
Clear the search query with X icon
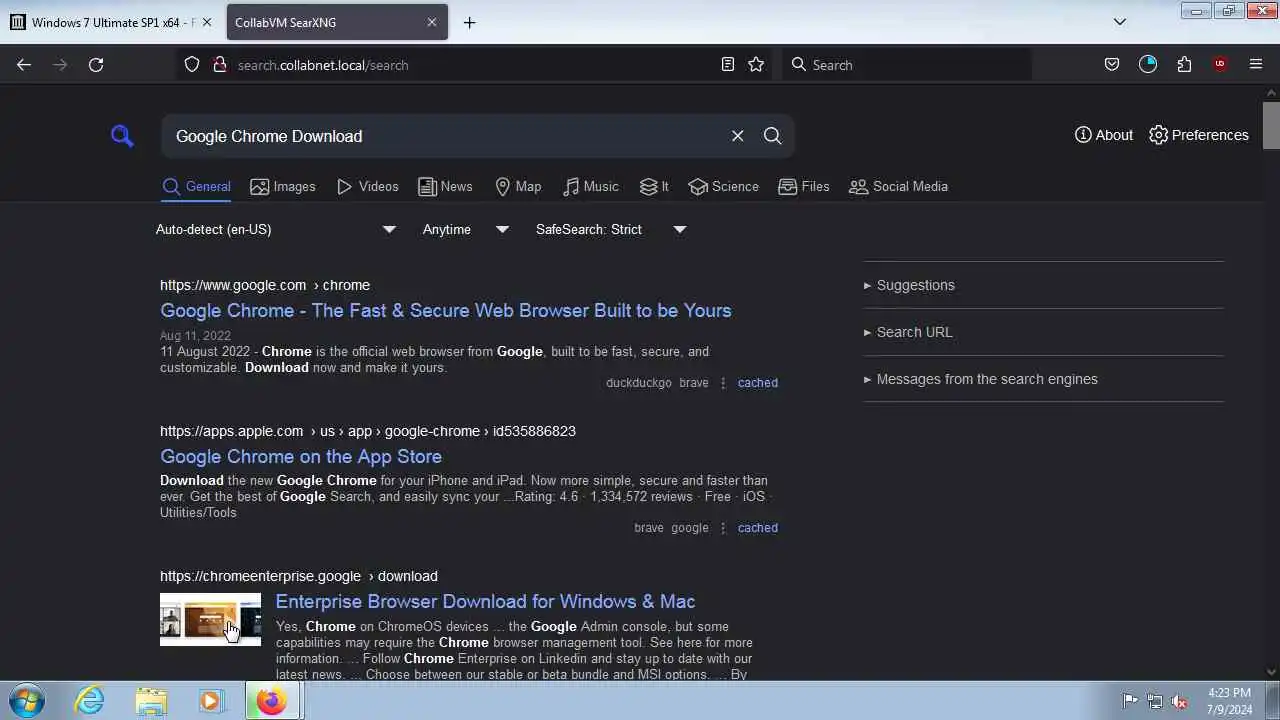coord(737,136)
